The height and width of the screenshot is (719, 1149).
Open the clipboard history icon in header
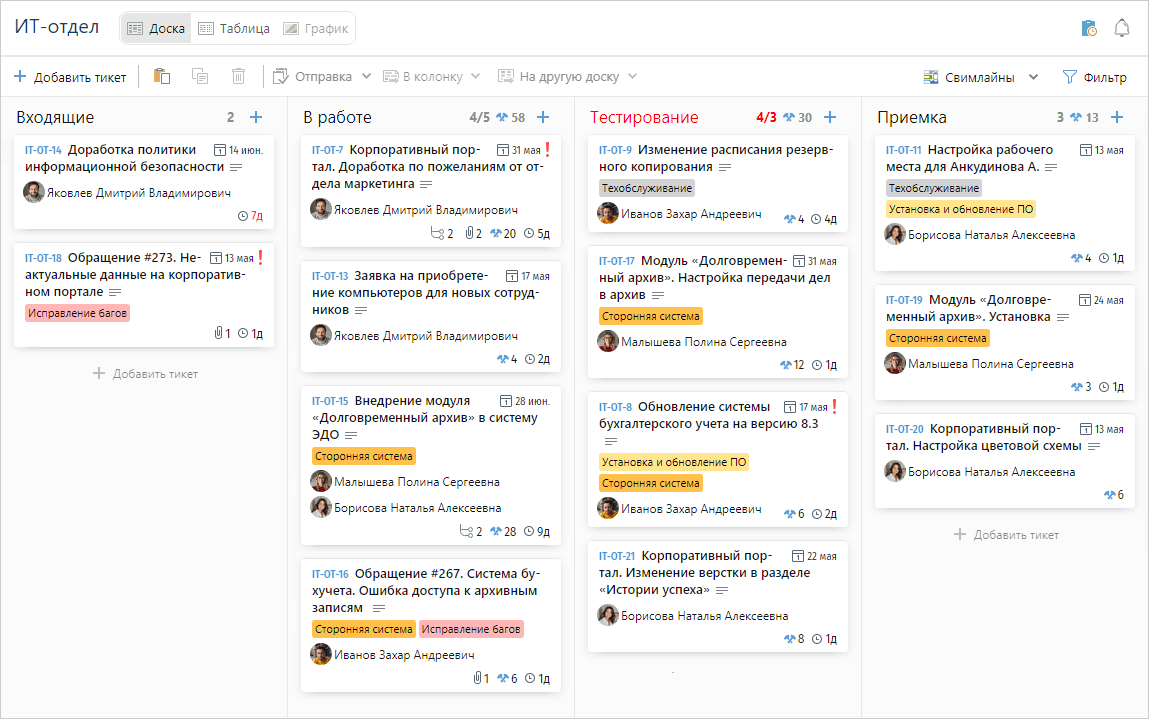click(x=1089, y=28)
